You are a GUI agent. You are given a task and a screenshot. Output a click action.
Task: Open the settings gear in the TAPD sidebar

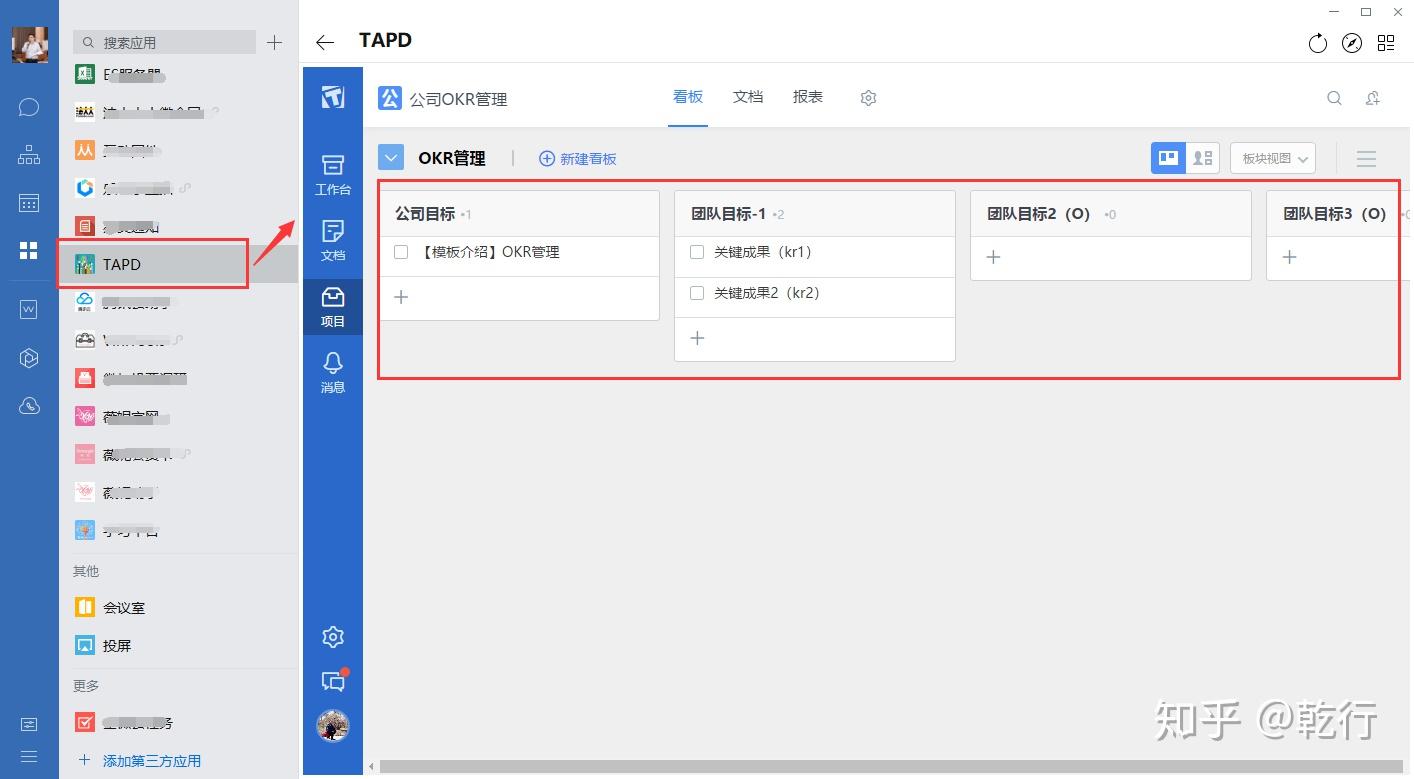(332, 636)
